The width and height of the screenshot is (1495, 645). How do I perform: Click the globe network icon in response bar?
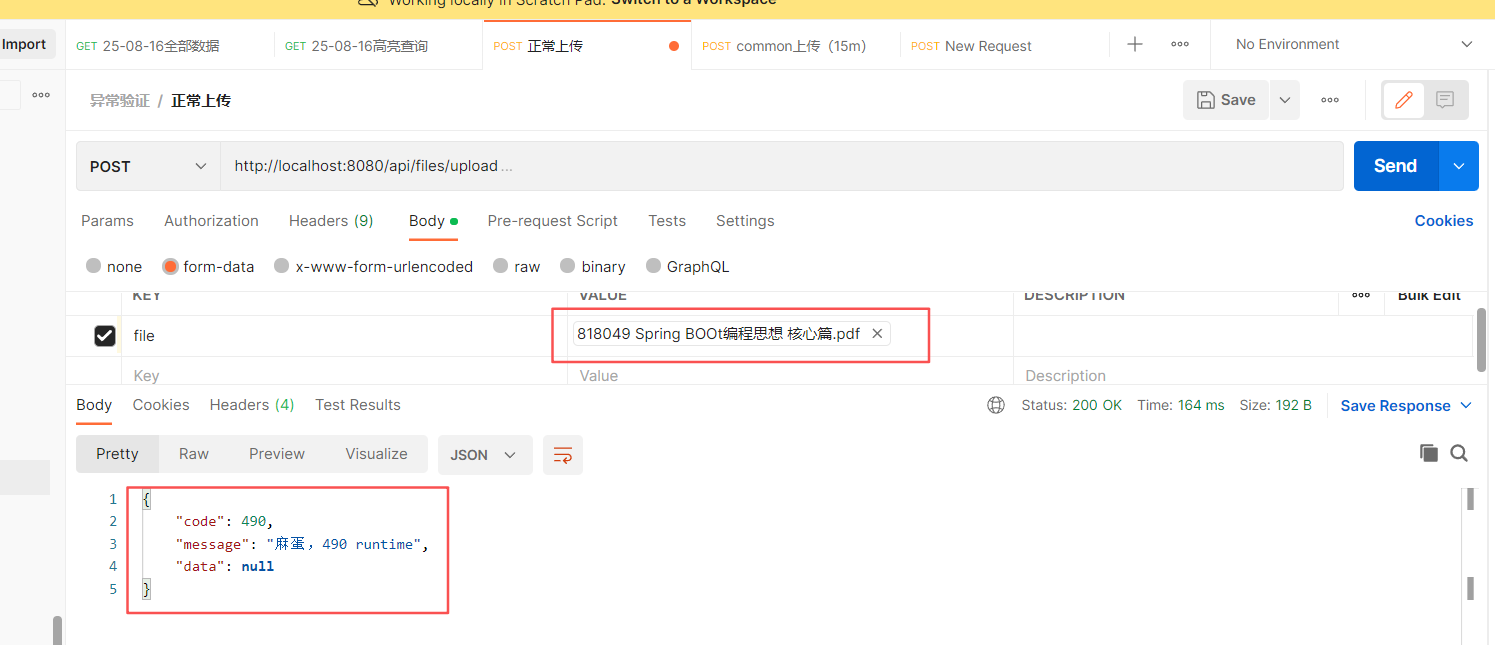pyautogui.click(x=996, y=405)
